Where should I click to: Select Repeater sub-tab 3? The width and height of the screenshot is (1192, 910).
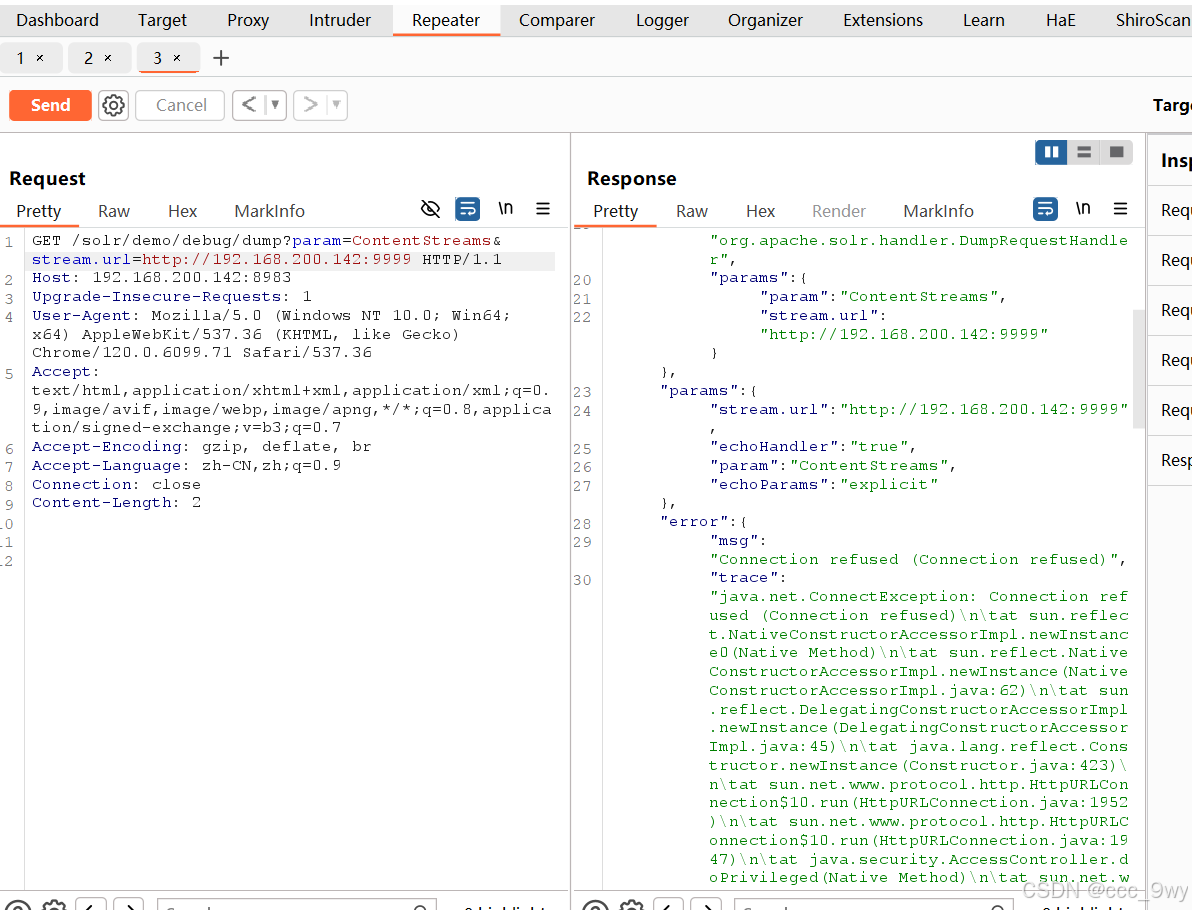point(157,58)
